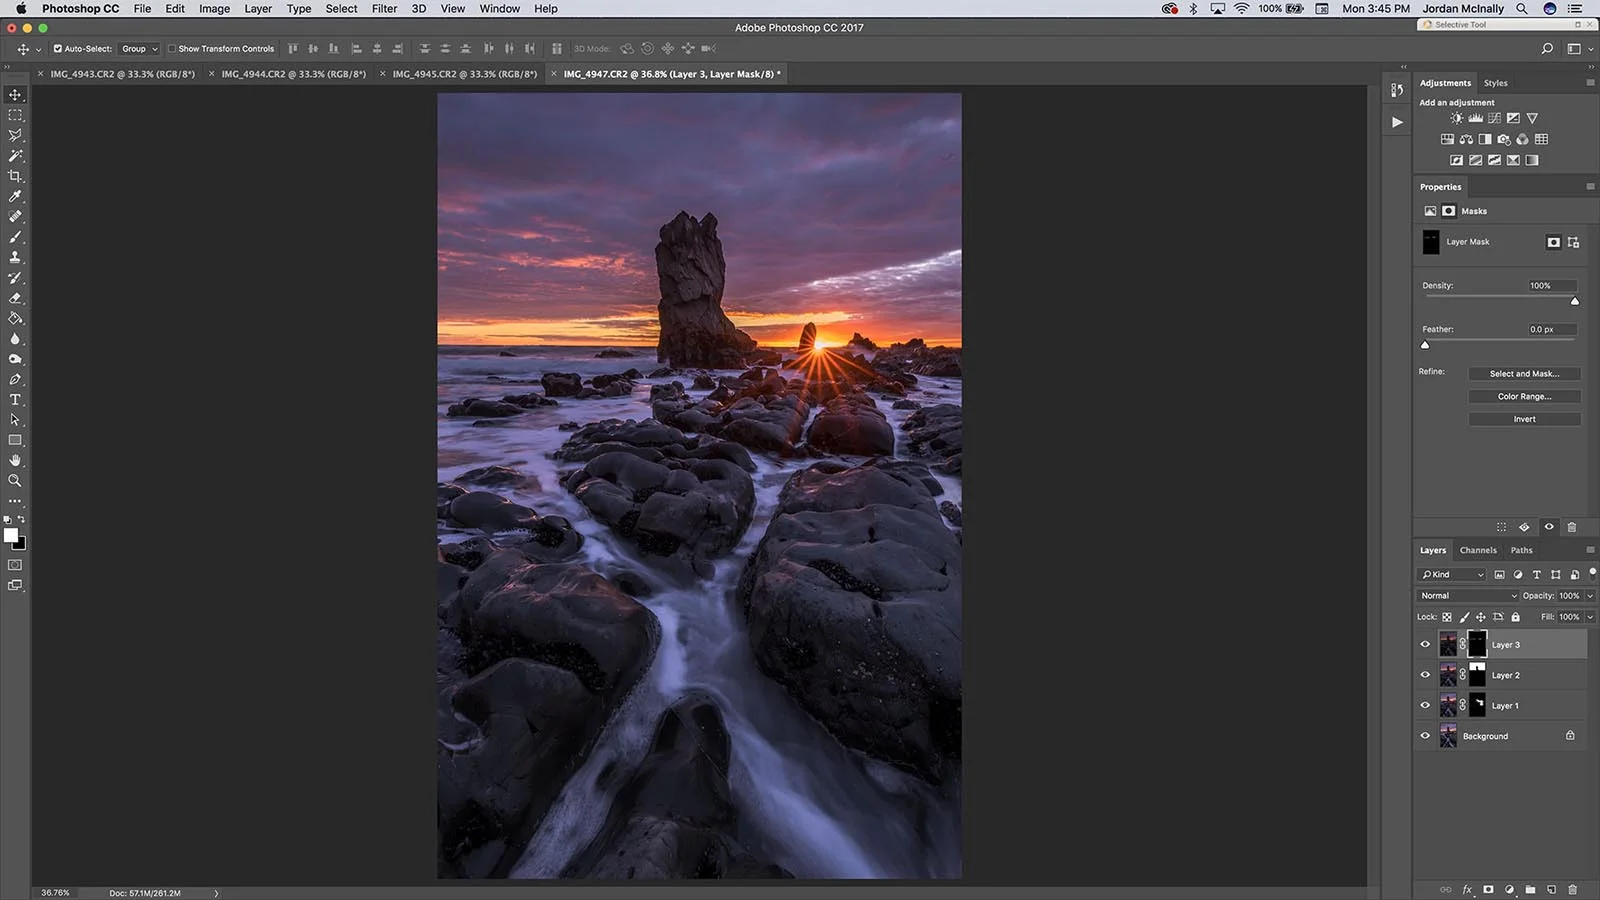Create a new group folder icon
The width and height of the screenshot is (1600, 900).
click(1530, 889)
